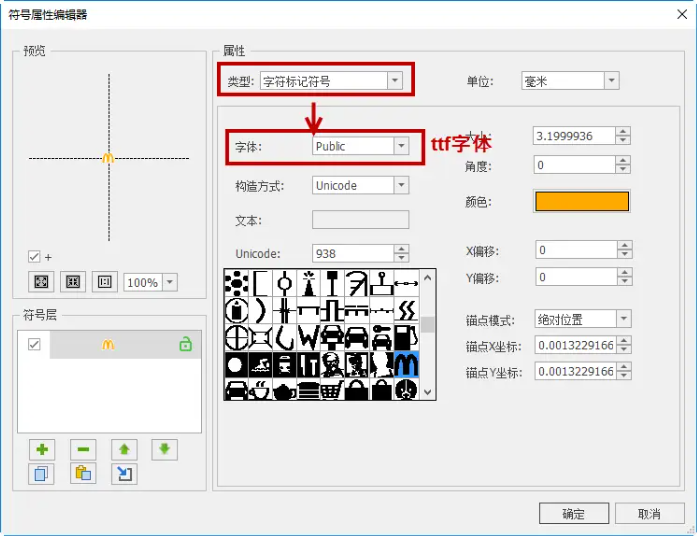Click the 锚点X坐标 value field
The image size is (698, 537).
click(575, 345)
